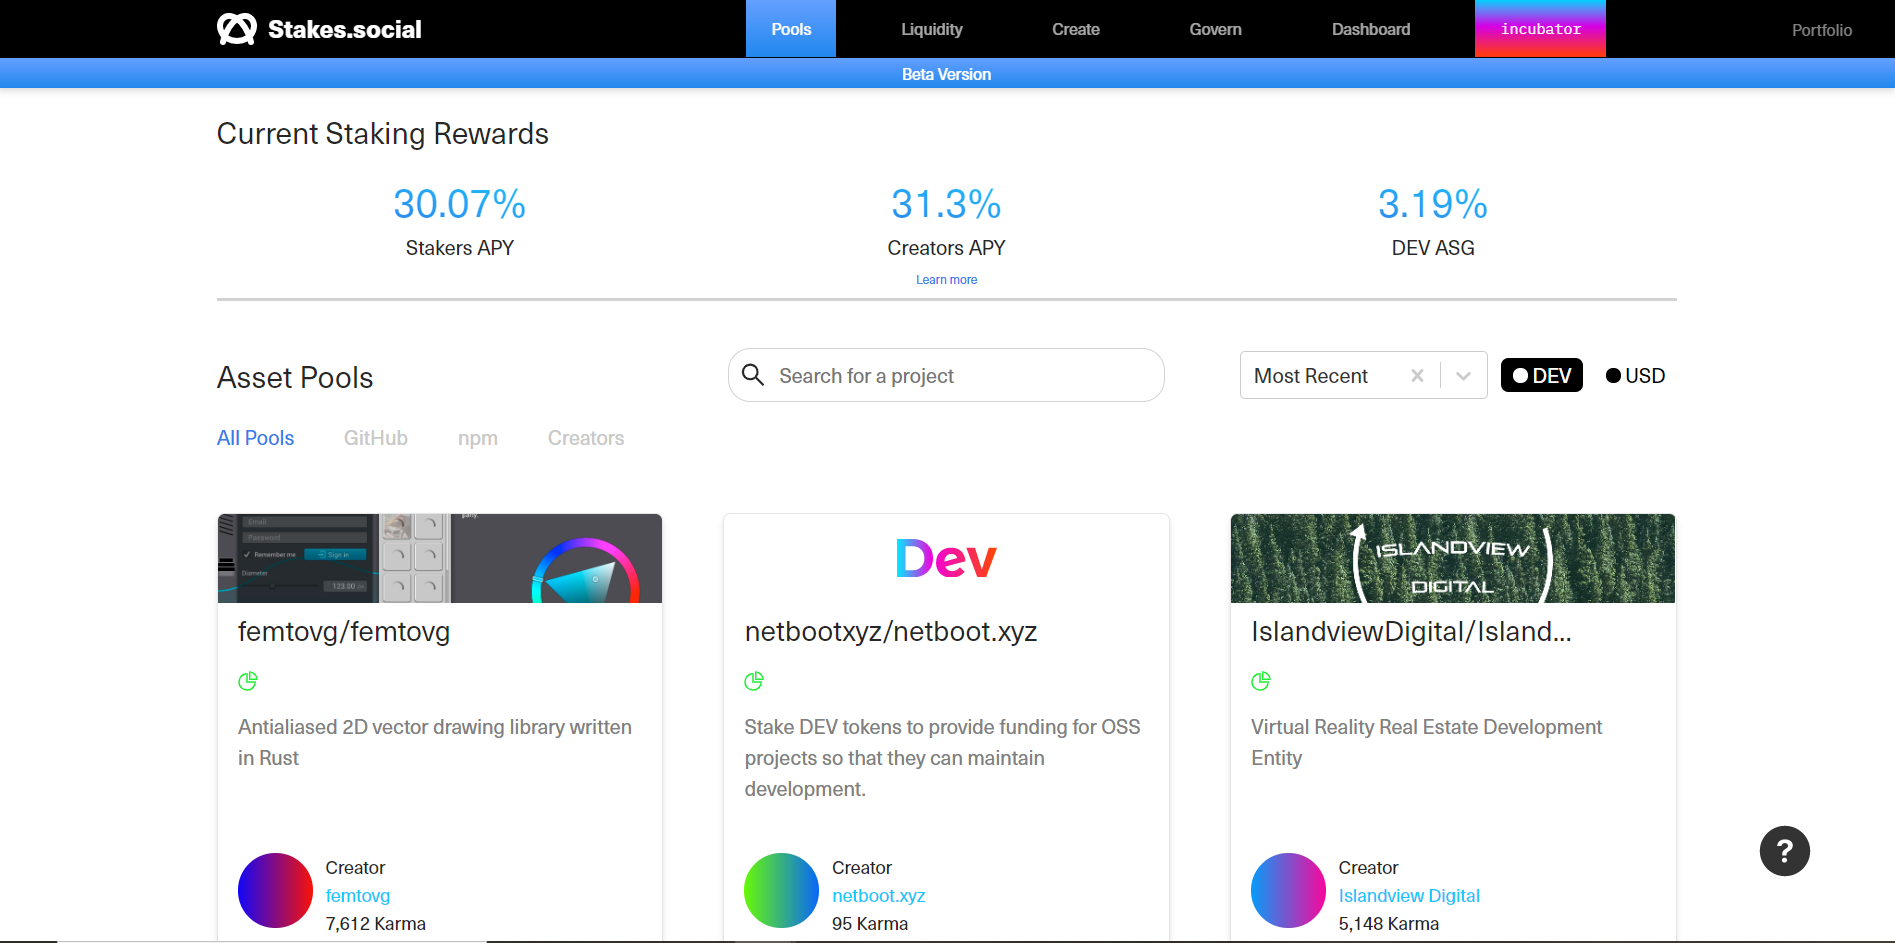Viewport: 1895px width, 943px height.
Task: Open the Create nav tab
Action: 1076,29
